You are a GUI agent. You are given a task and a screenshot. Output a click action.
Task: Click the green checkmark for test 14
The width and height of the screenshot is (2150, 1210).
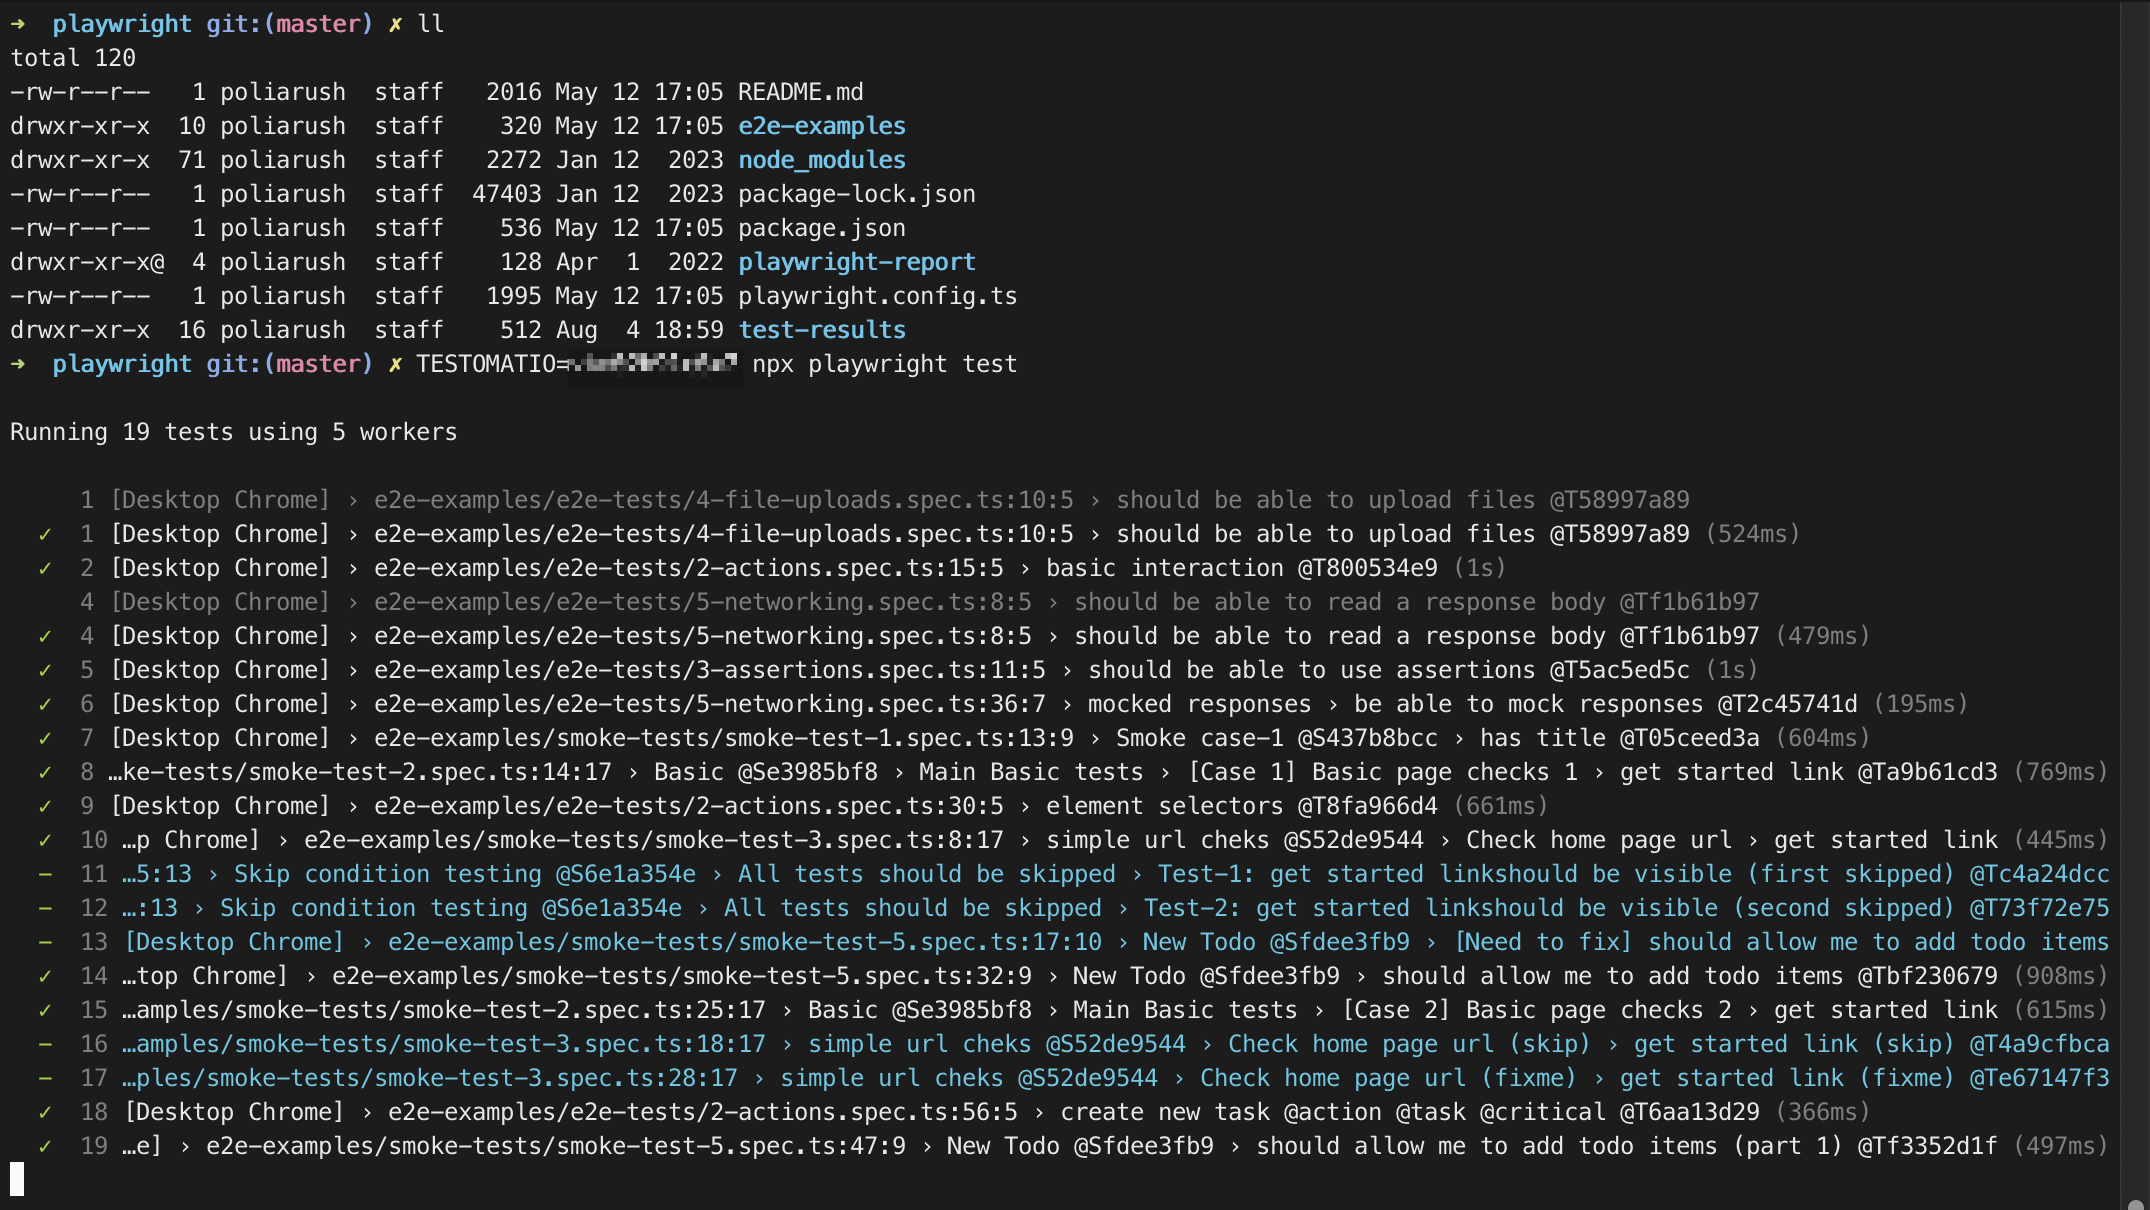pyautogui.click(x=45, y=976)
